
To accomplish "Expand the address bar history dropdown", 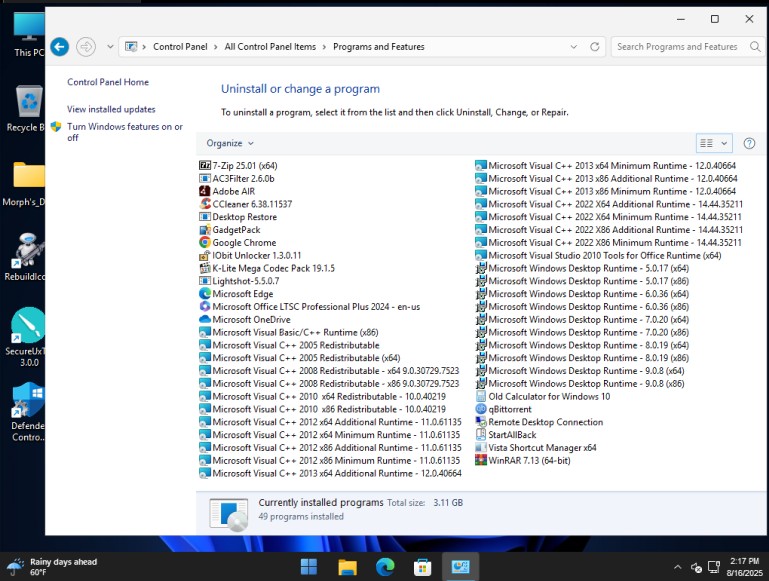I will point(573,47).
